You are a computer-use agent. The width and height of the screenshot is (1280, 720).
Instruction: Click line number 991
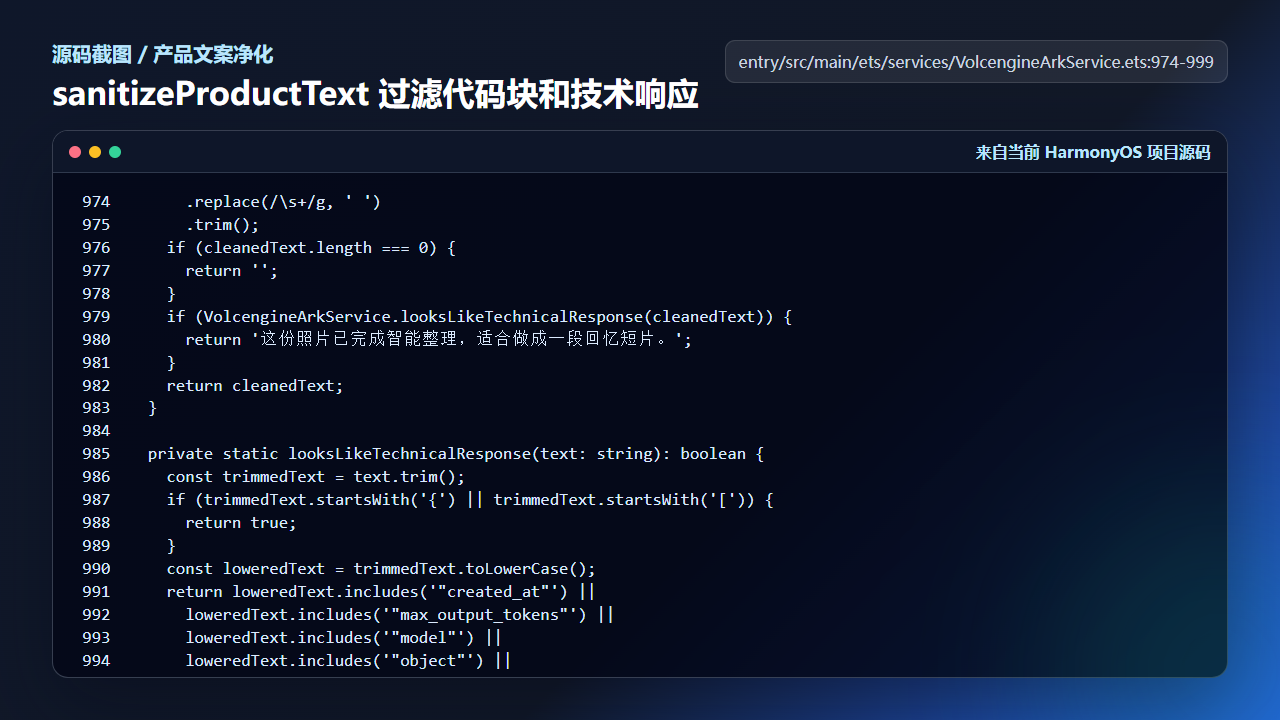pyautogui.click(x=97, y=592)
